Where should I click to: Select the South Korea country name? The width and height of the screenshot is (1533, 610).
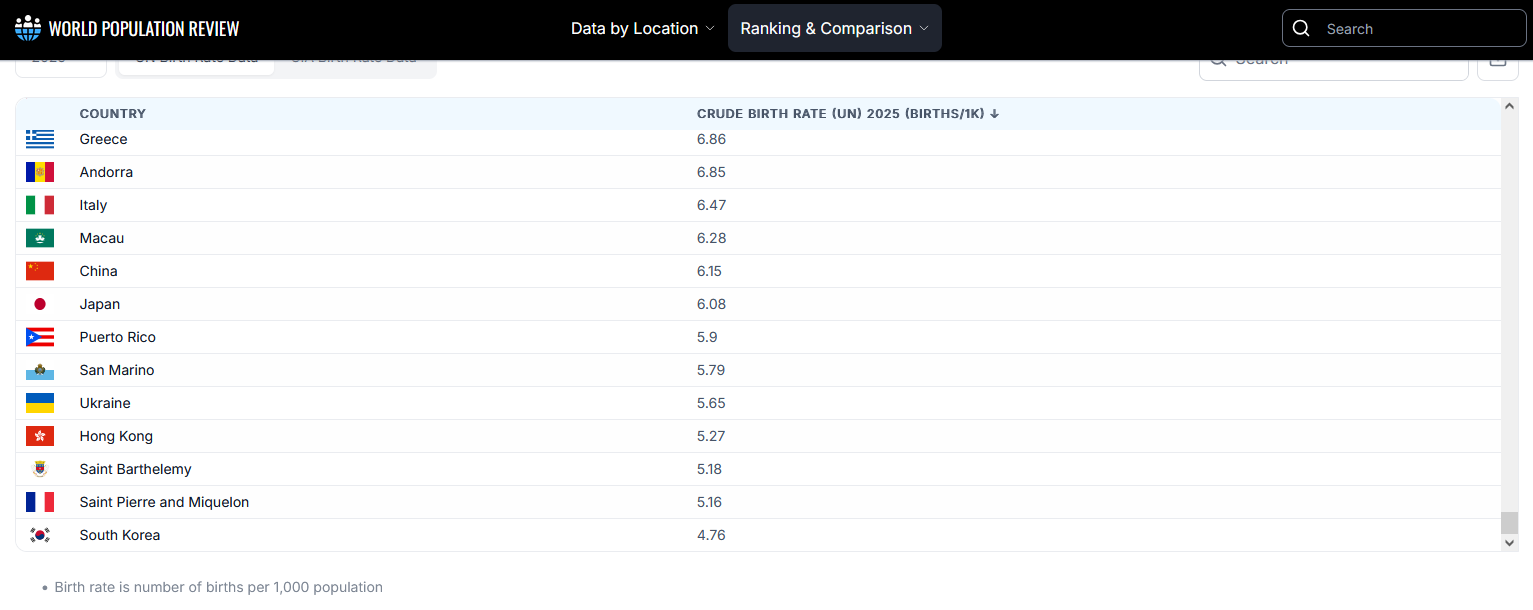(120, 535)
